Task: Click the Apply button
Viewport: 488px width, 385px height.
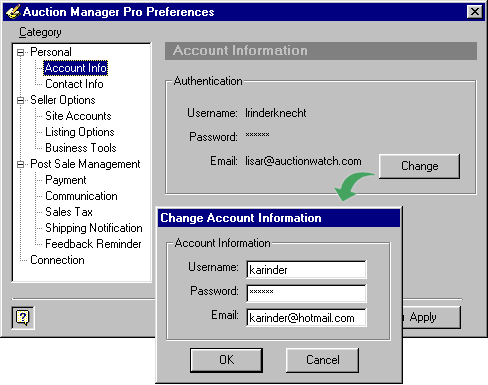Action: (x=432, y=317)
